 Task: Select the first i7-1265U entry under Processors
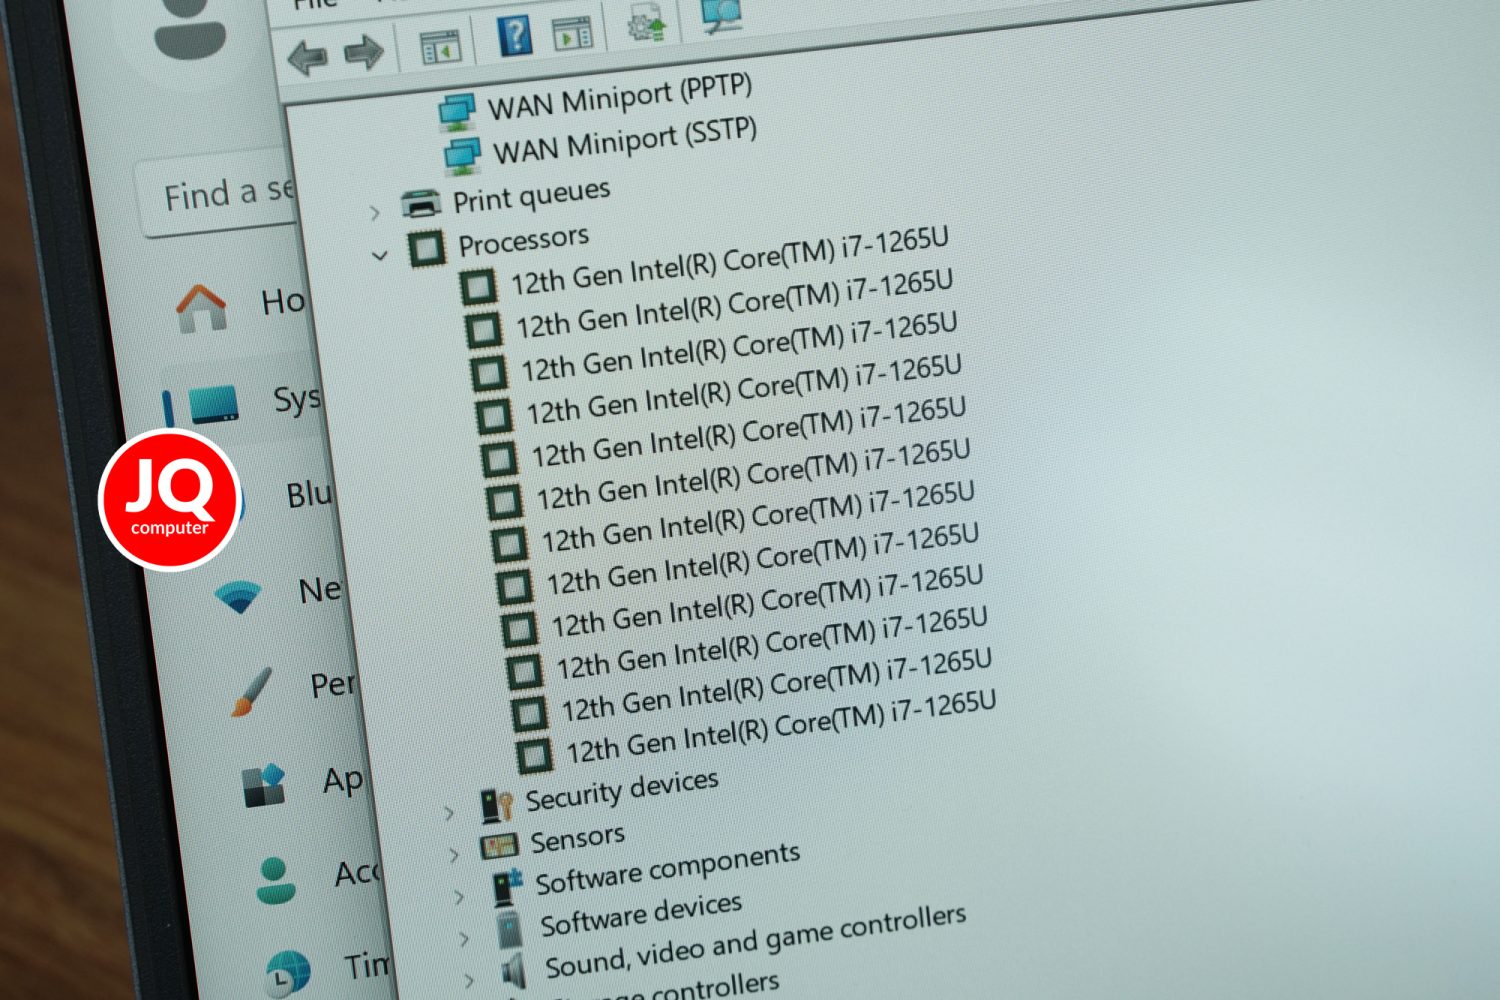pos(730,262)
